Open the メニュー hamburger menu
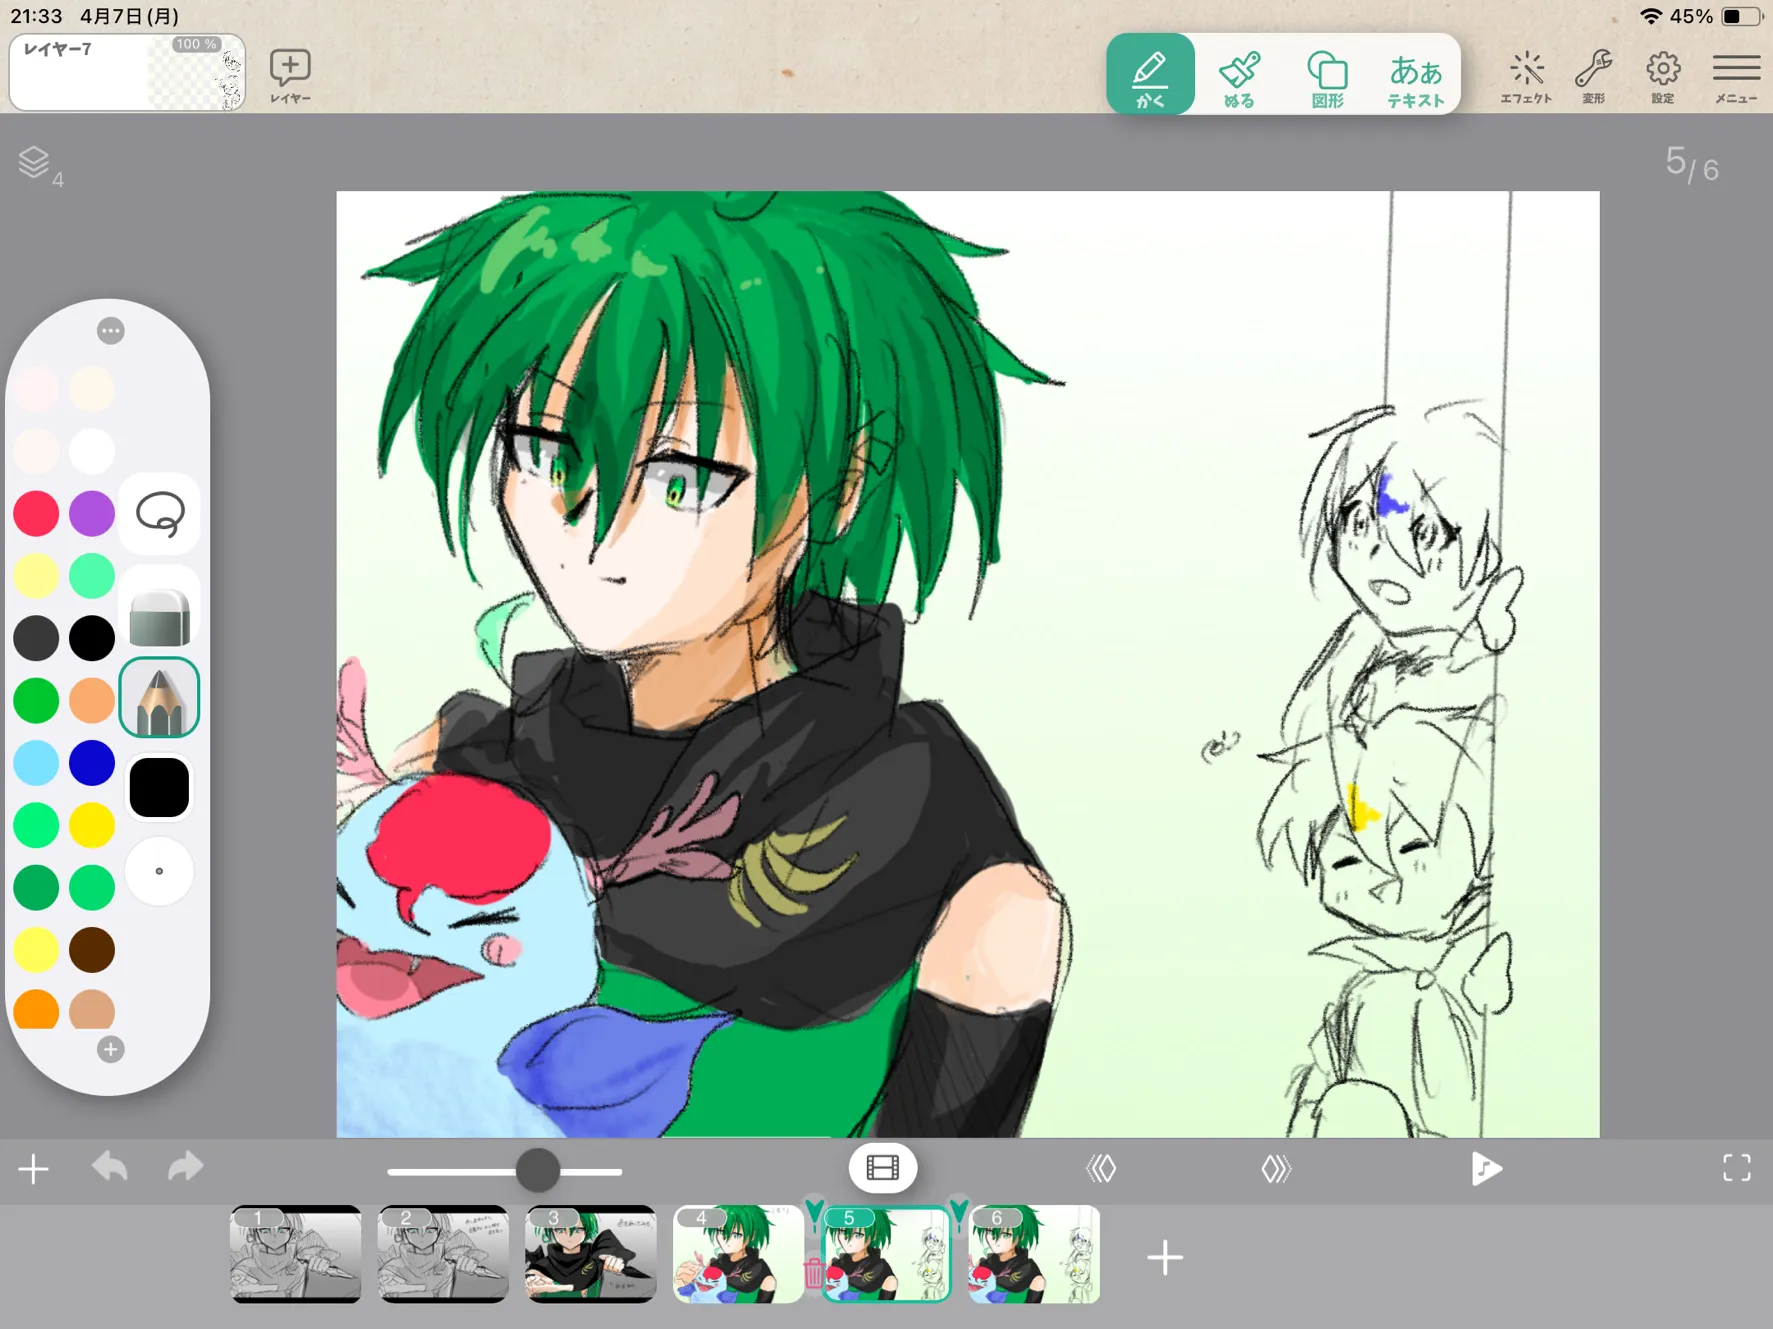This screenshot has width=1773, height=1329. pyautogui.click(x=1736, y=77)
